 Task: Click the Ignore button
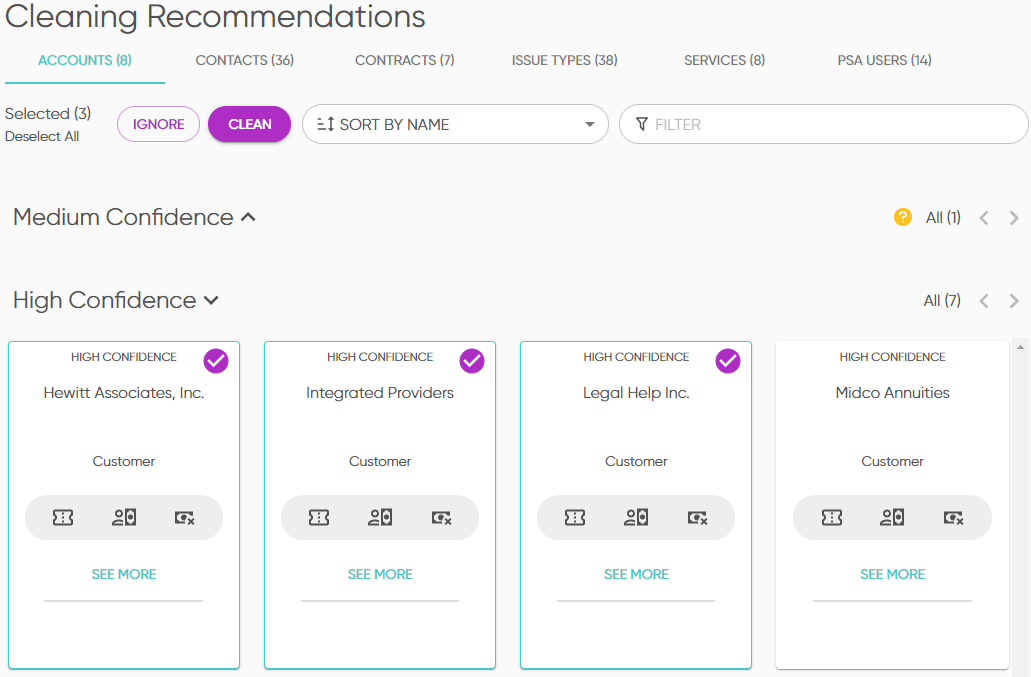[158, 124]
